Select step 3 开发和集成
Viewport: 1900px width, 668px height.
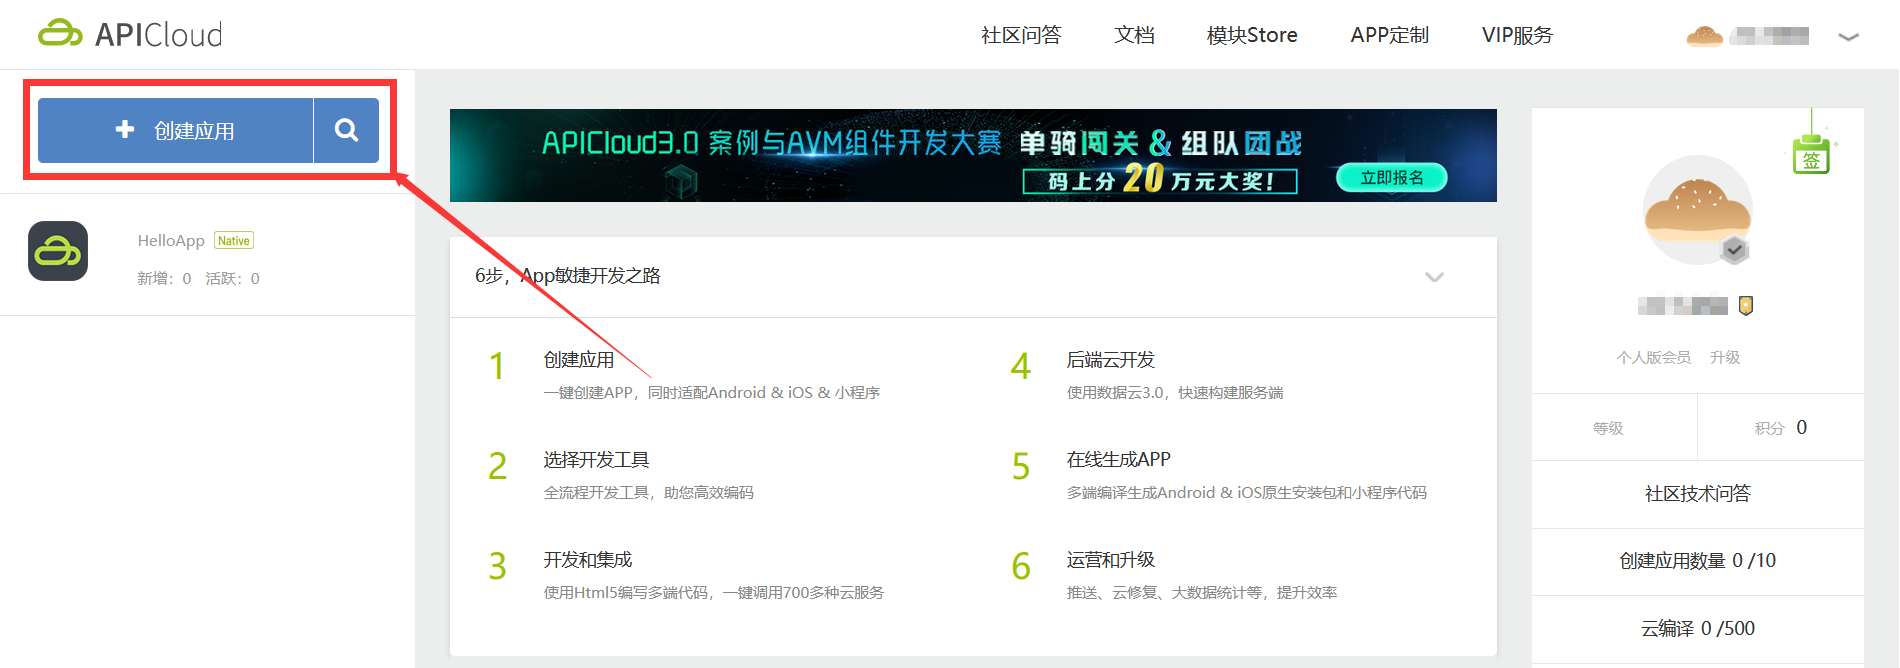pos(588,560)
